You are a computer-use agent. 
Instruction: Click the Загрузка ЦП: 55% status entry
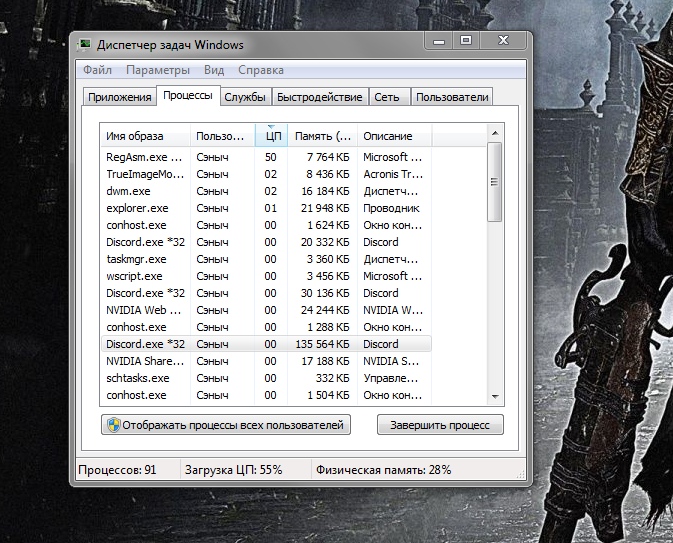click(233, 470)
